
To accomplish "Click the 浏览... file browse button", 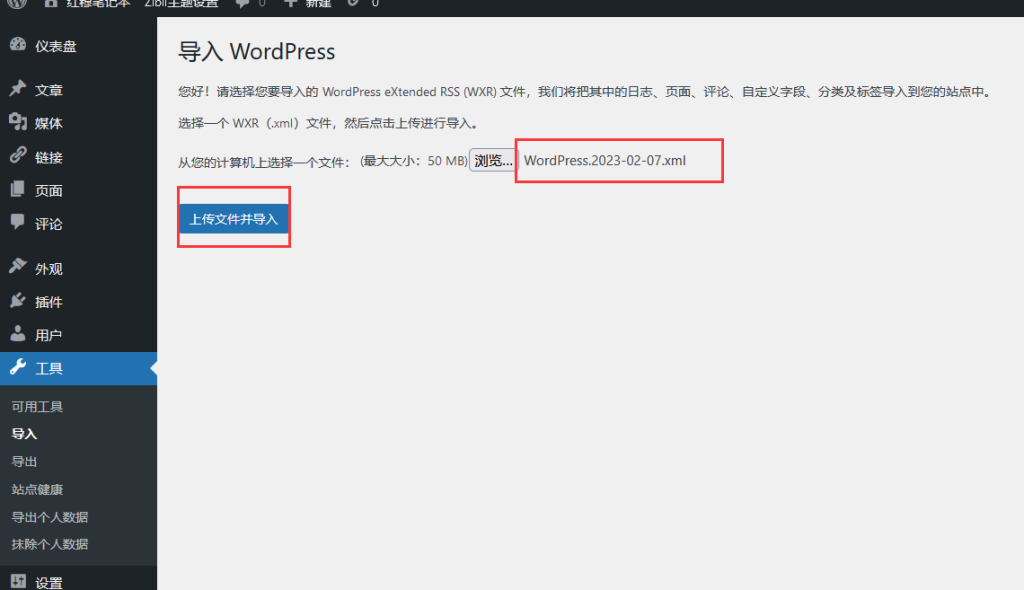I will point(493,161).
